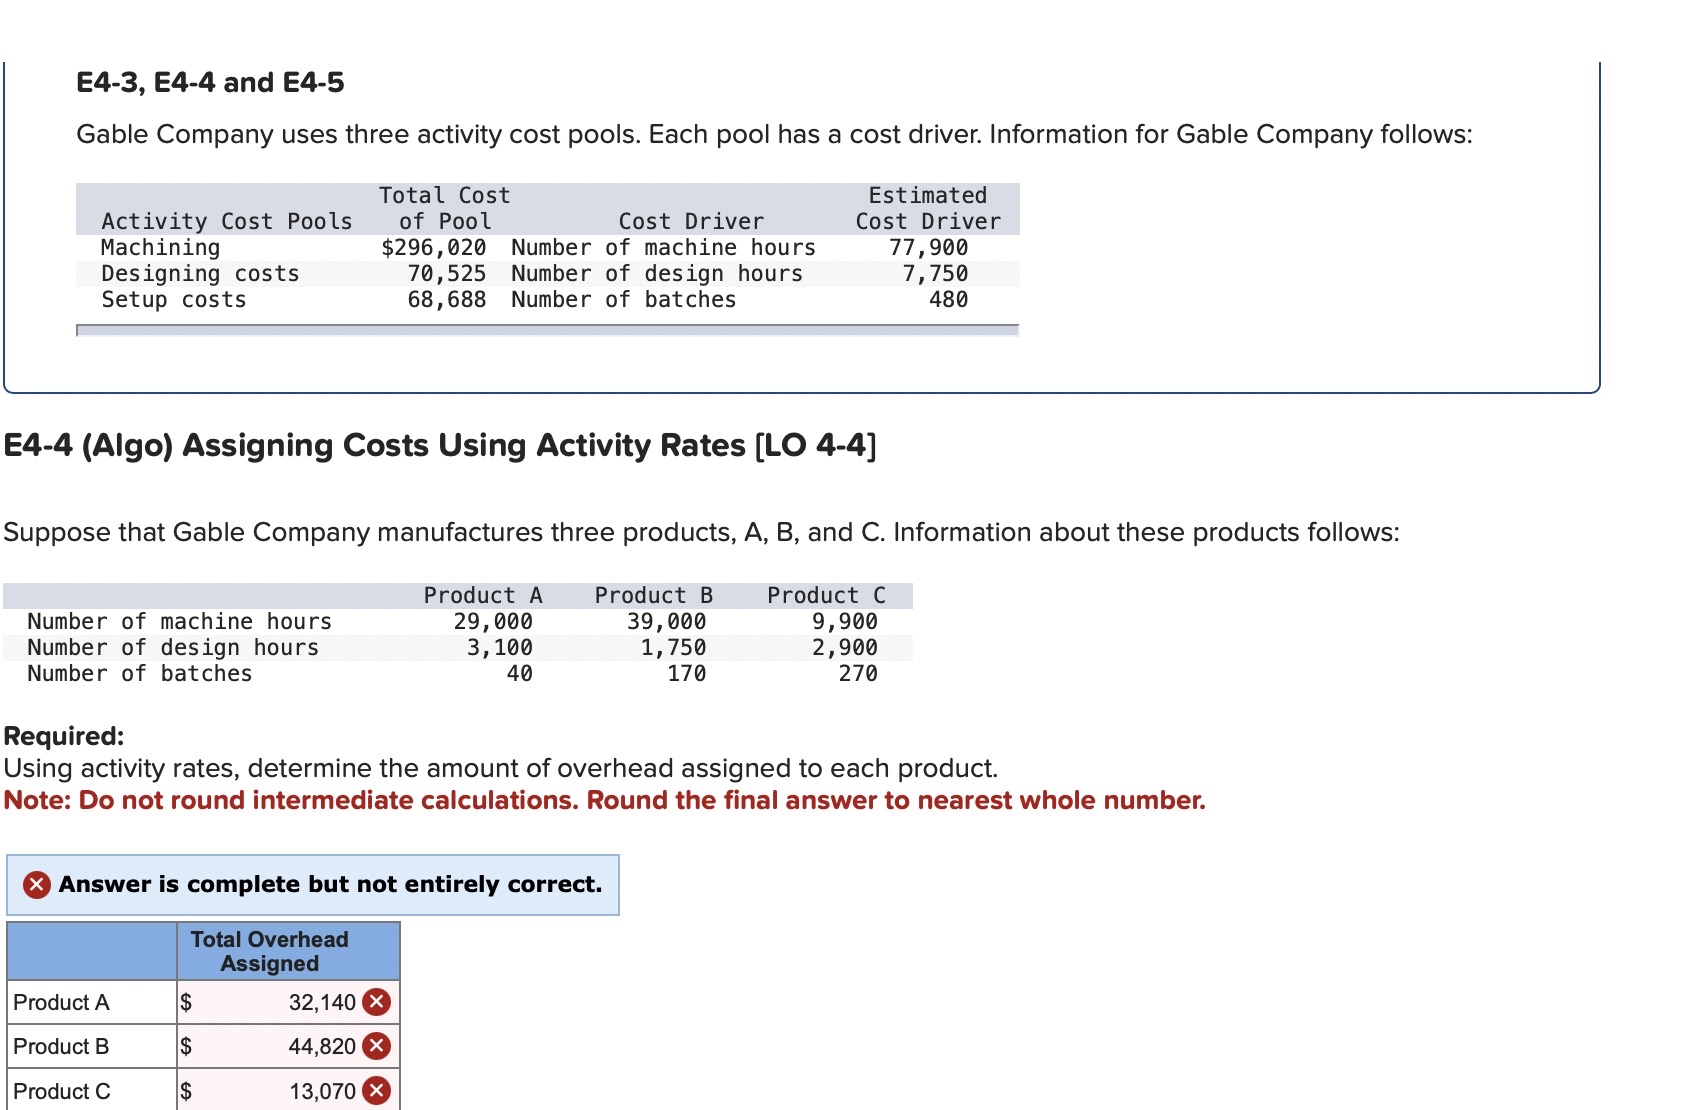Viewport: 1687px width, 1110px height.
Task: Click the dollar sign symbol in Product C row
Action: [x=188, y=1090]
